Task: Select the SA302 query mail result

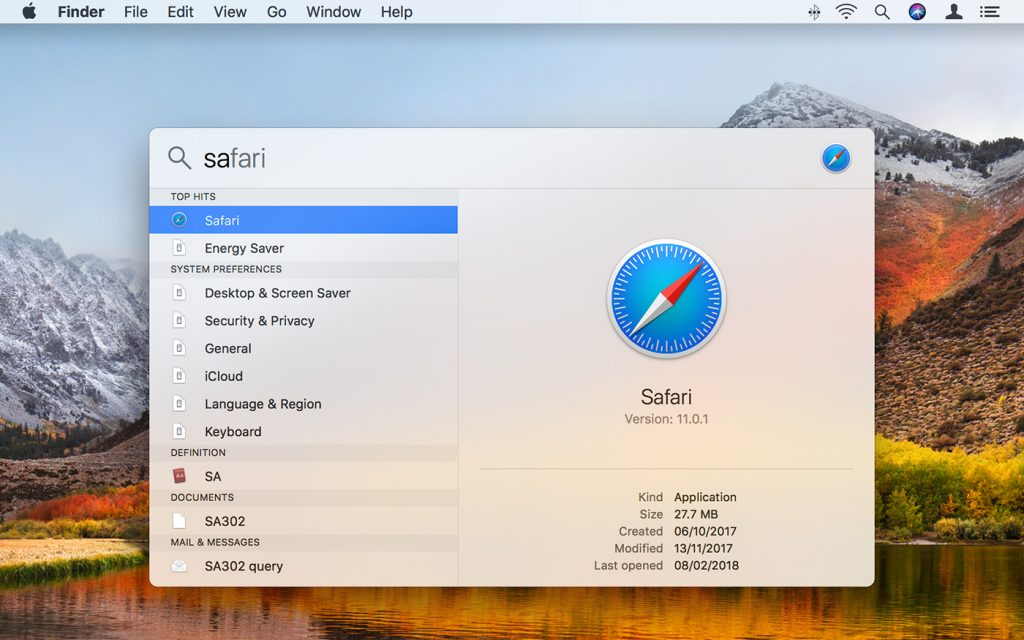Action: tap(303, 566)
